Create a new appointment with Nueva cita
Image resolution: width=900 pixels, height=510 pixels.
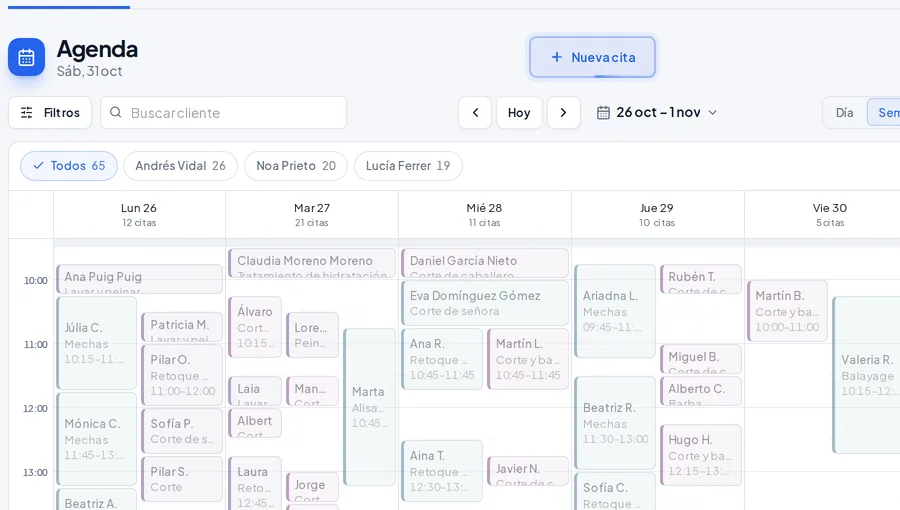click(592, 57)
